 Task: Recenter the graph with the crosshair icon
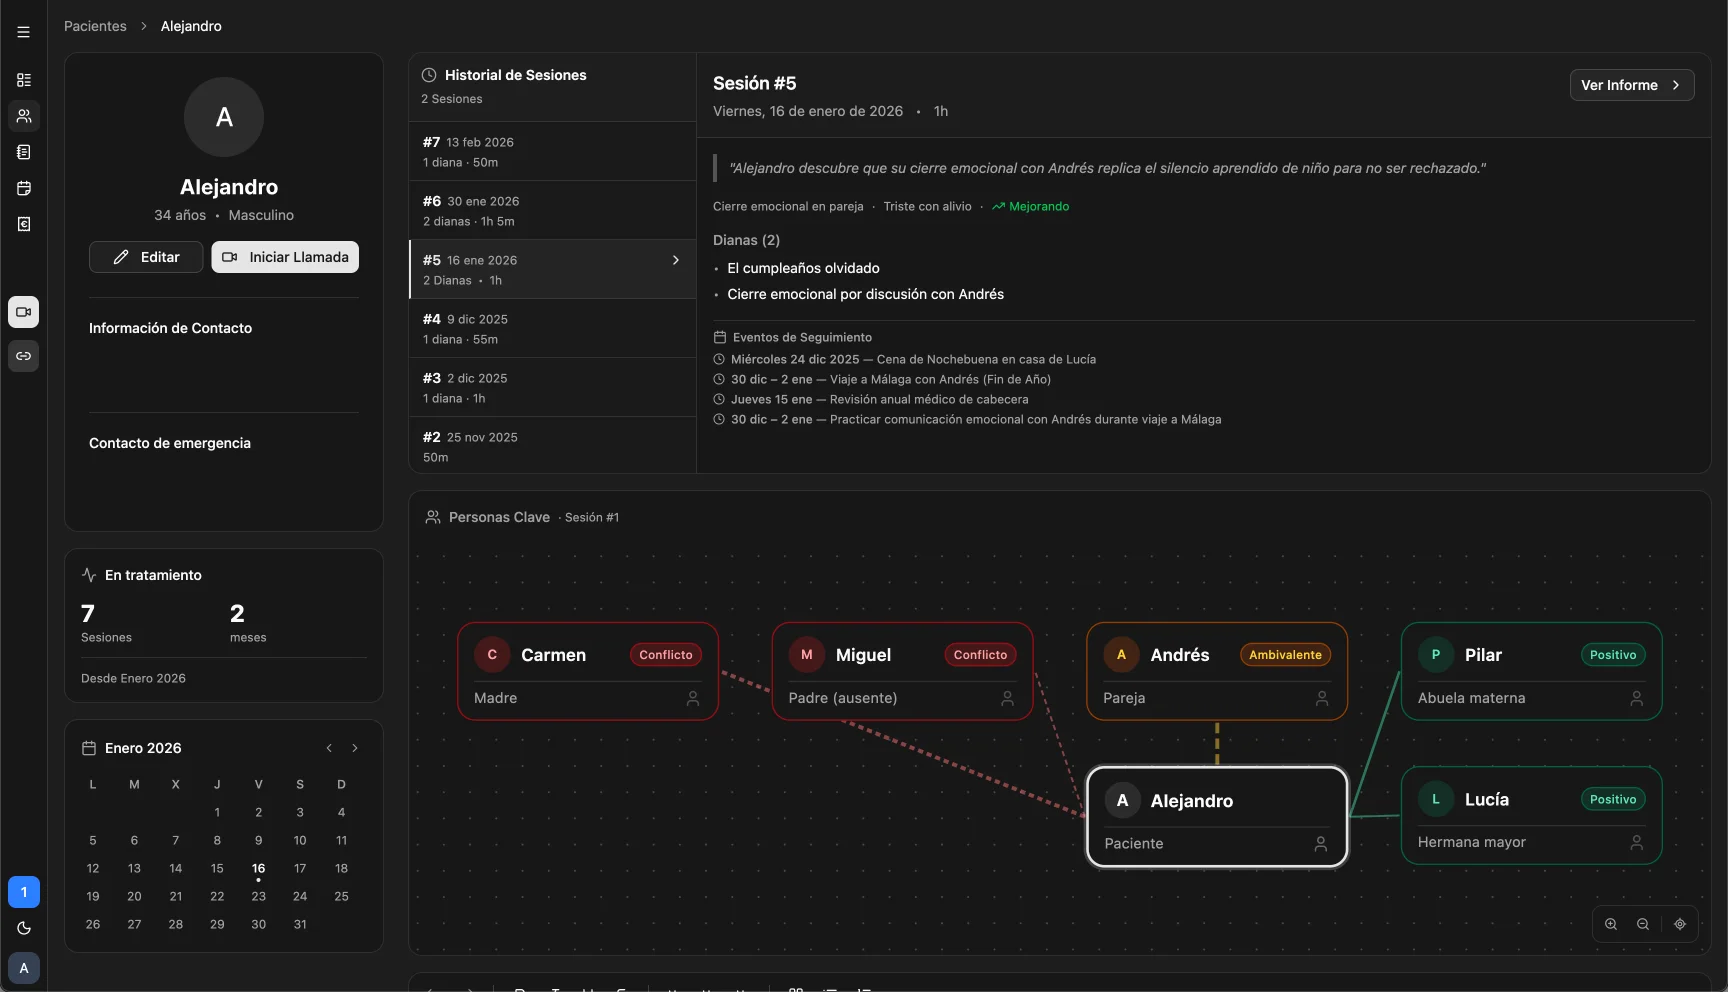[x=1679, y=924]
